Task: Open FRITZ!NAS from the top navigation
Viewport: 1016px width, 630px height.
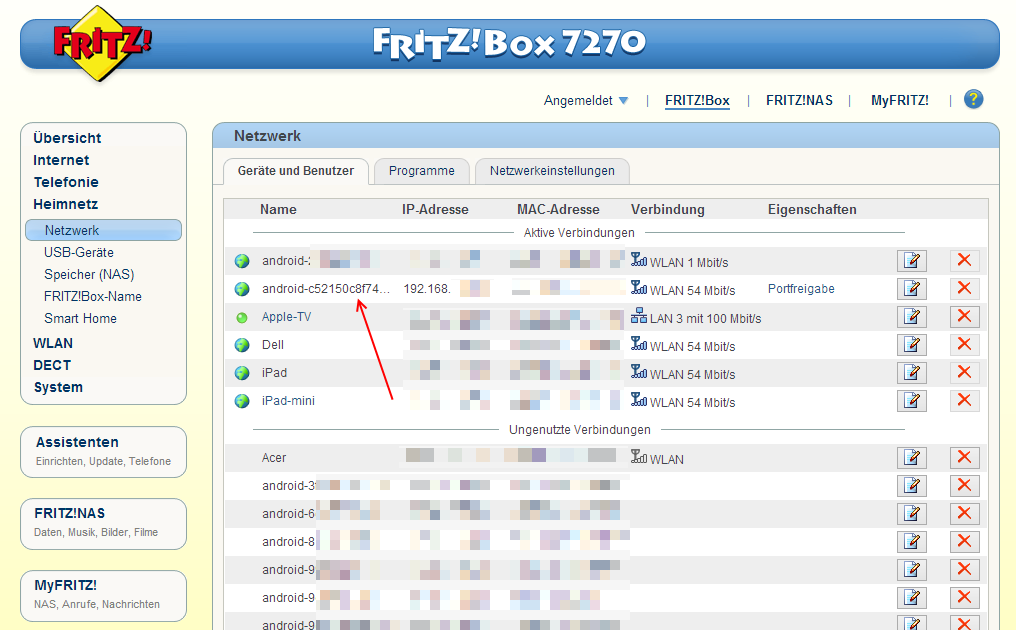Action: pyautogui.click(x=799, y=100)
